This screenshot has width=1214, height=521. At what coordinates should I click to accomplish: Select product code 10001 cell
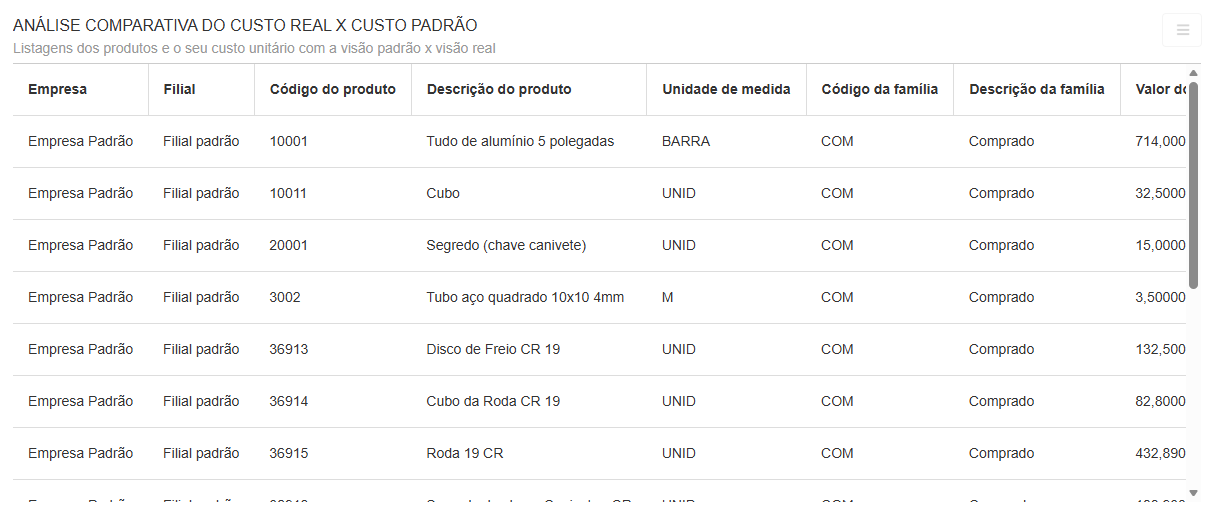pos(289,141)
